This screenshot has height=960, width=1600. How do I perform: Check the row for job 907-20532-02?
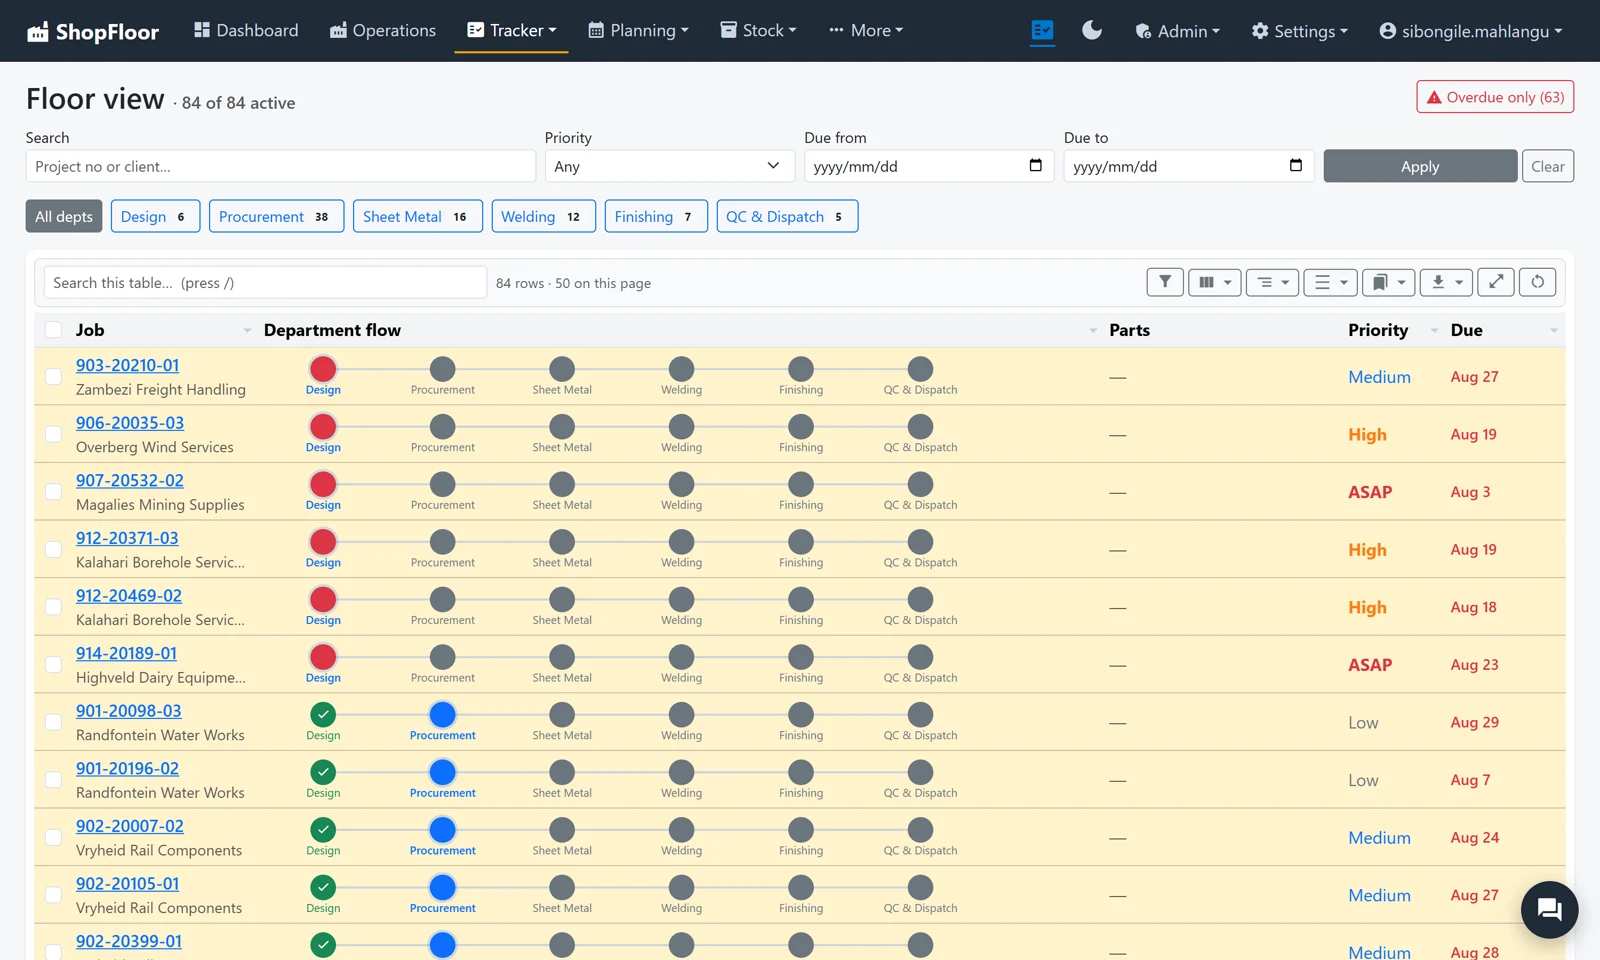54,492
